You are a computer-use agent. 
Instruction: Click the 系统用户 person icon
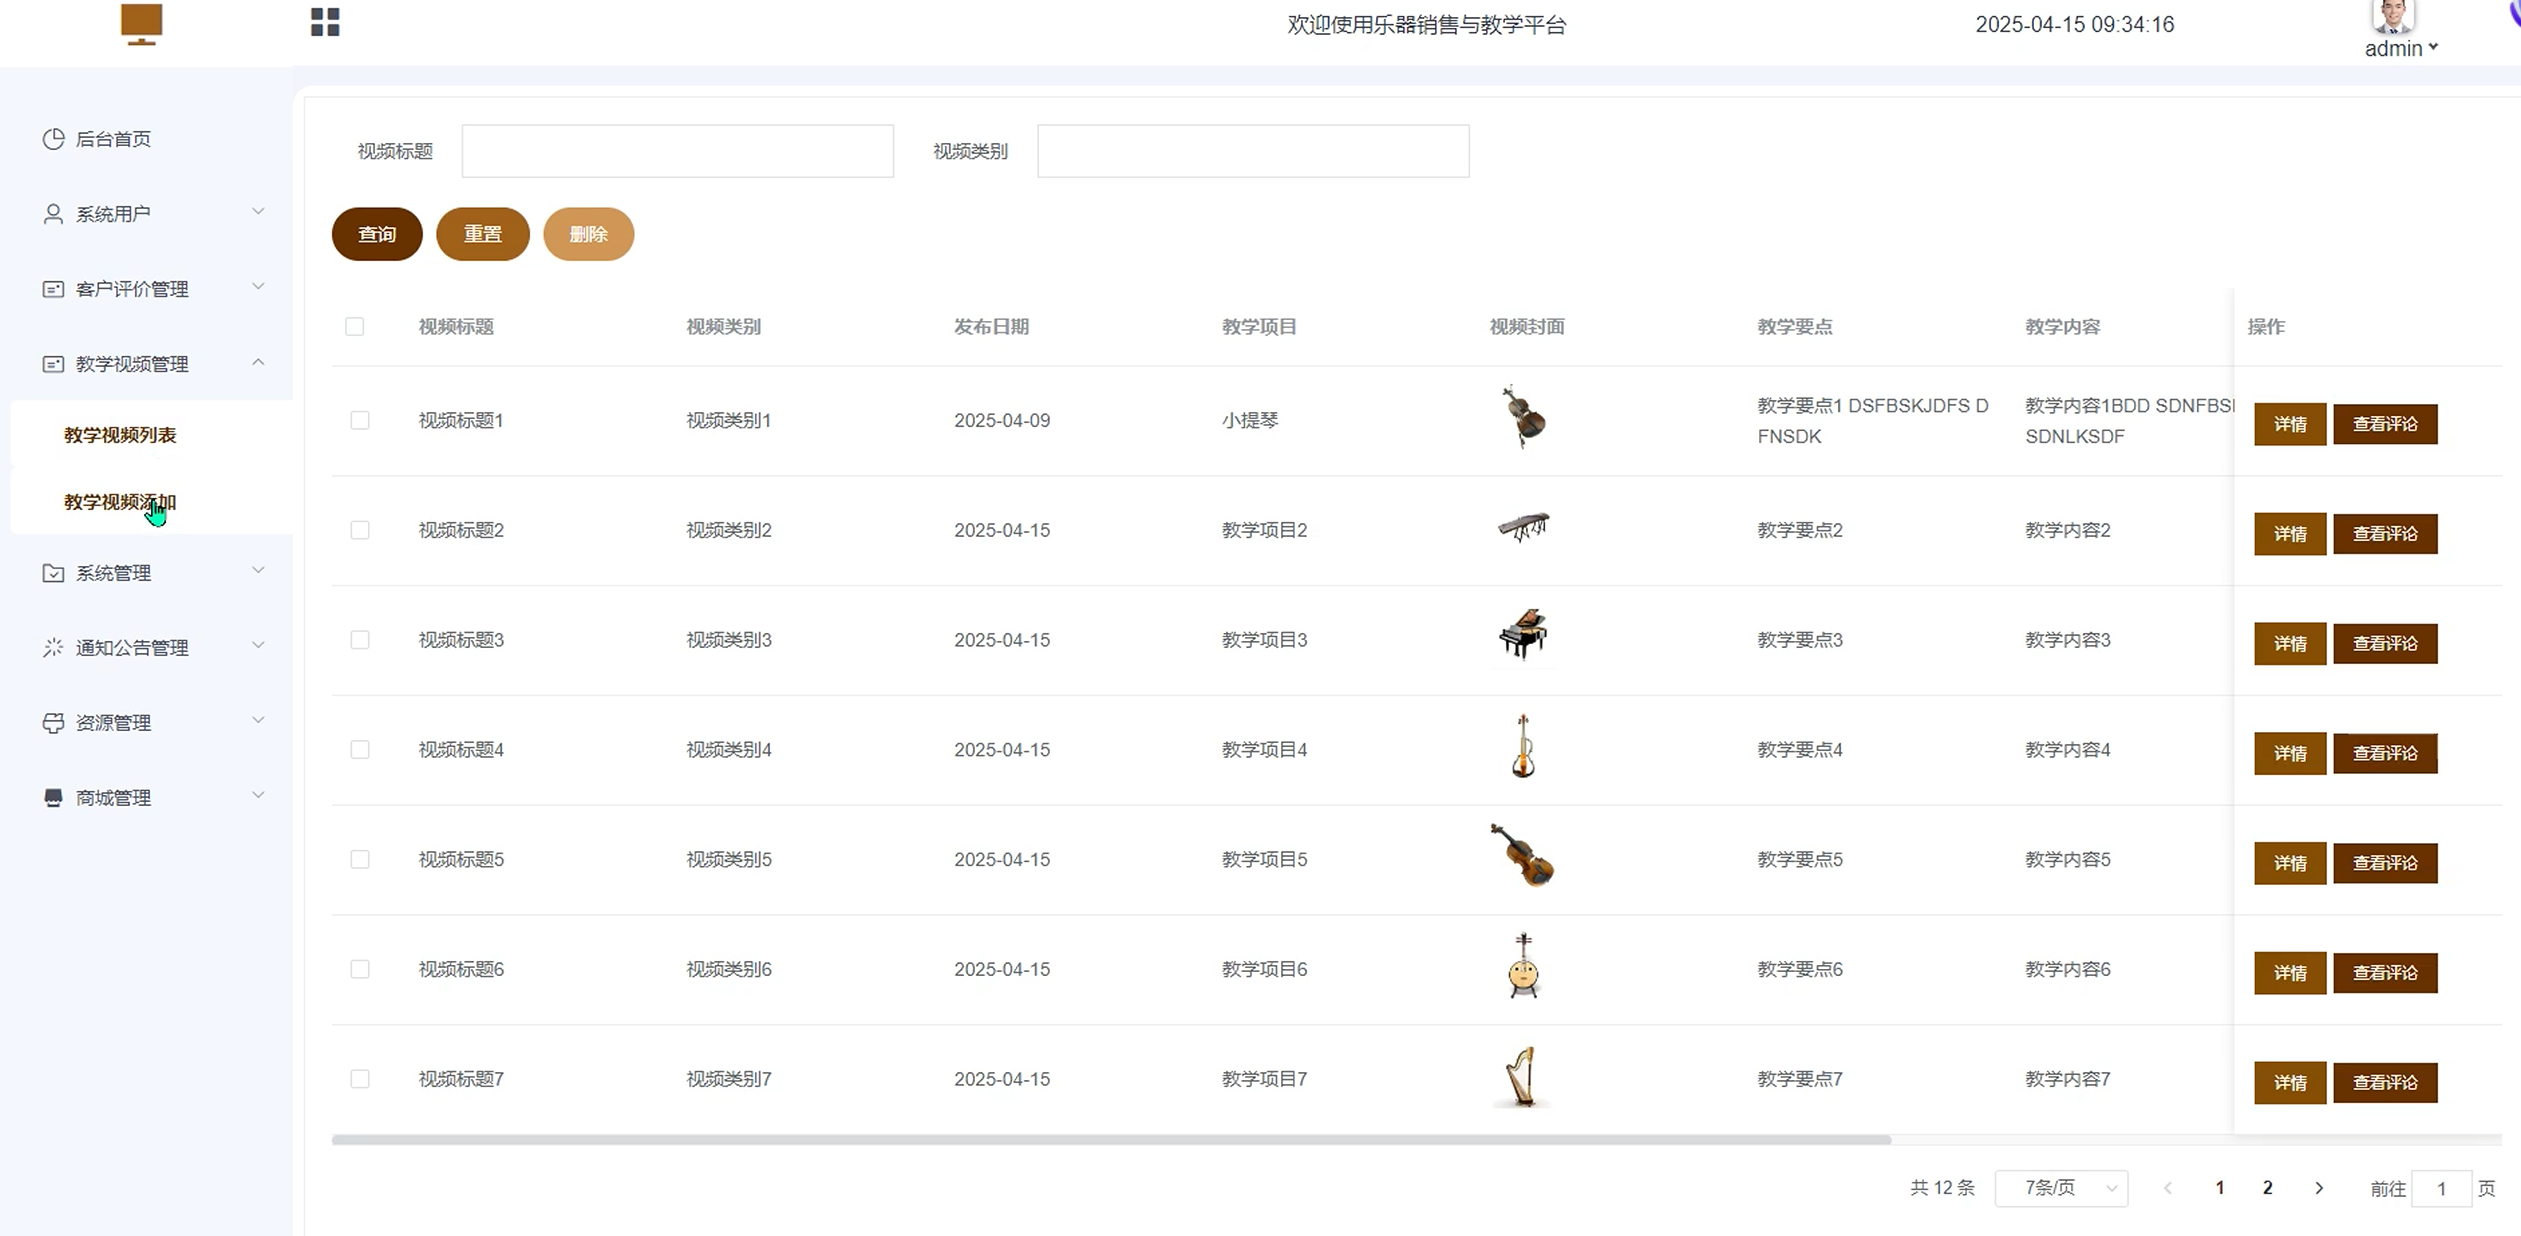point(53,214)
